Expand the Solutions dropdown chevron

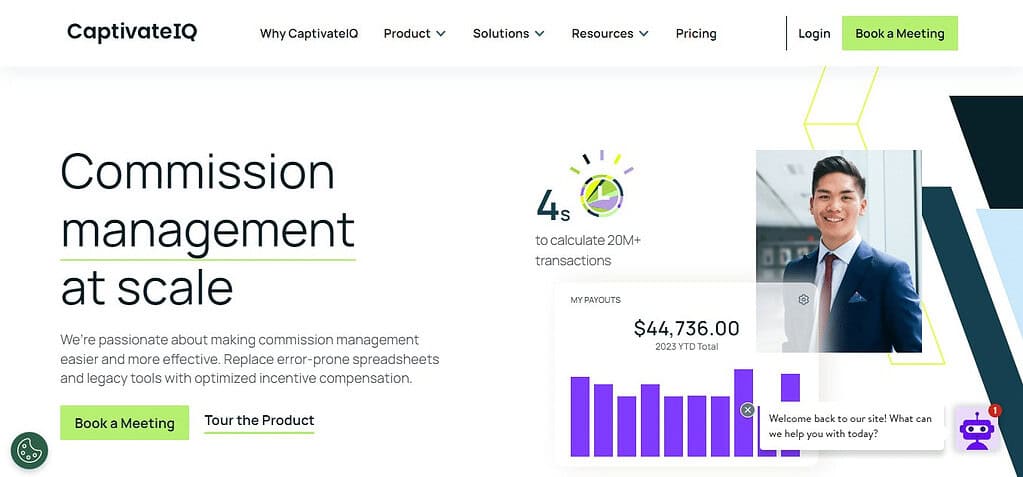coord(540,33)
